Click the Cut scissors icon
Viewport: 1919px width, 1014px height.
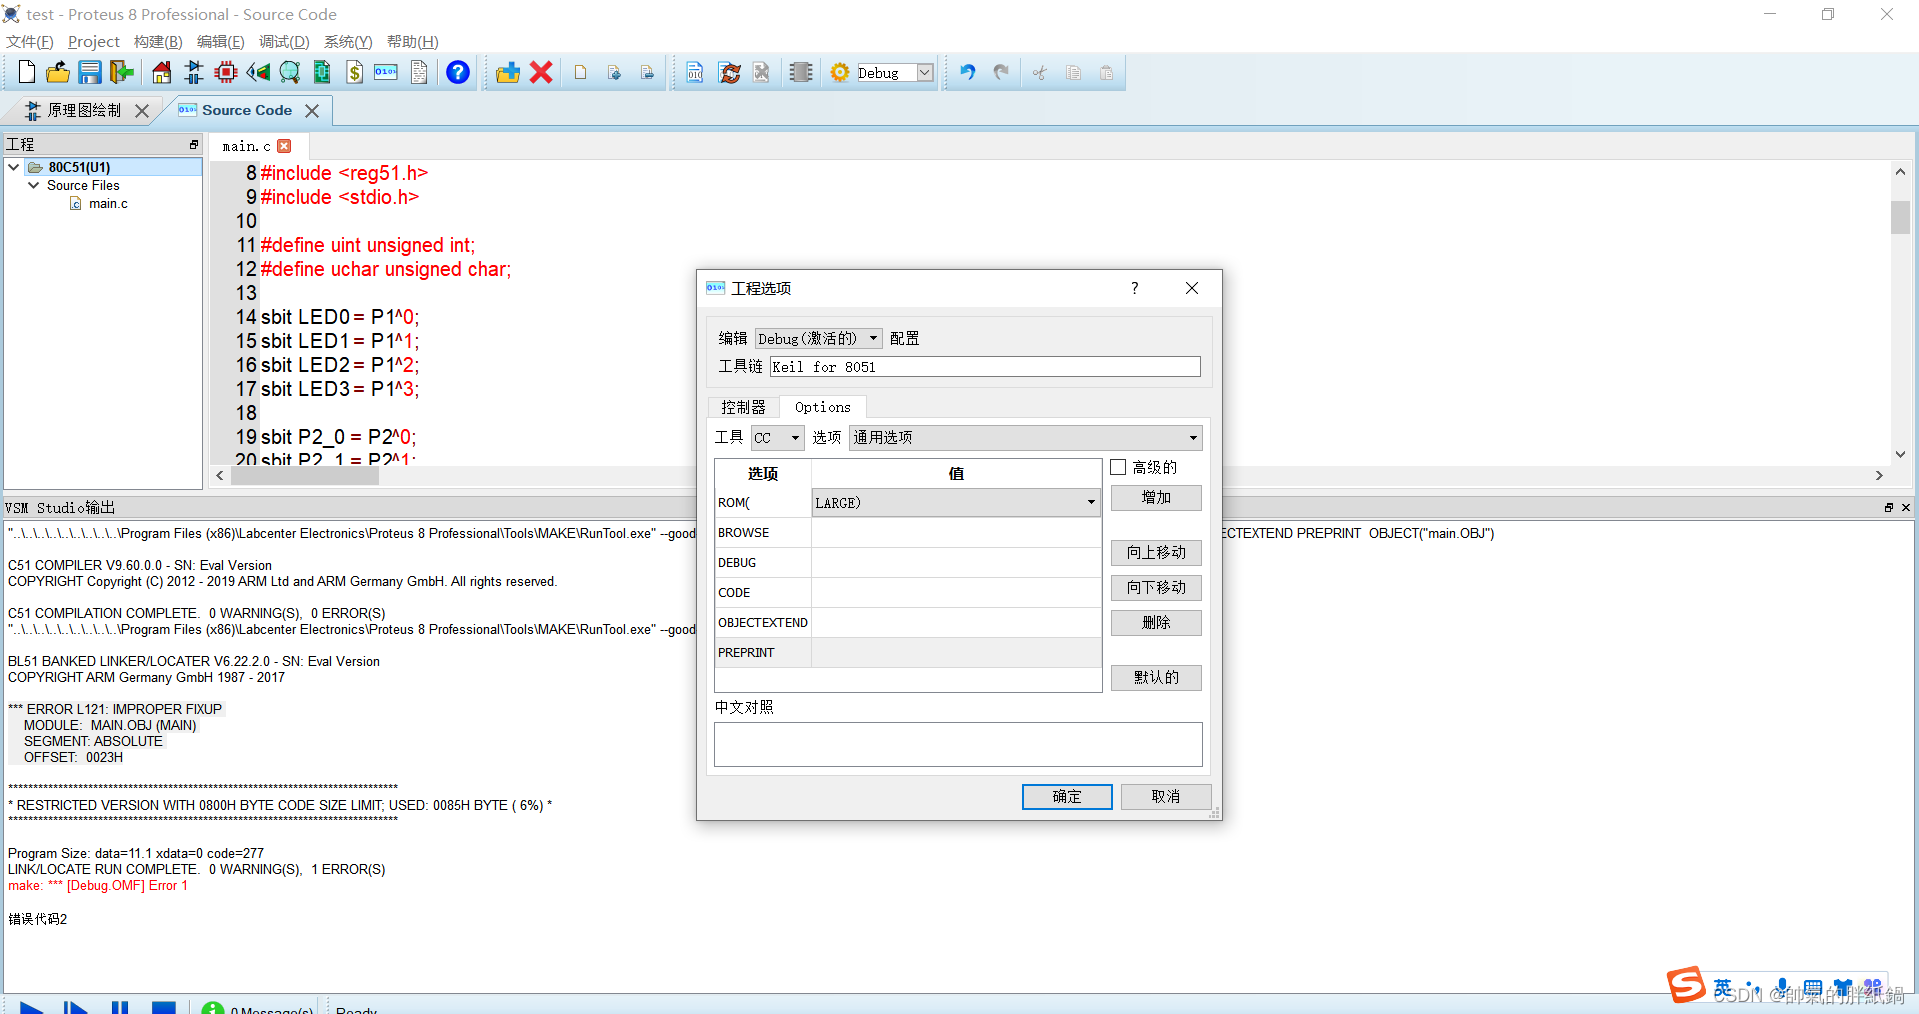point(1040,72)
